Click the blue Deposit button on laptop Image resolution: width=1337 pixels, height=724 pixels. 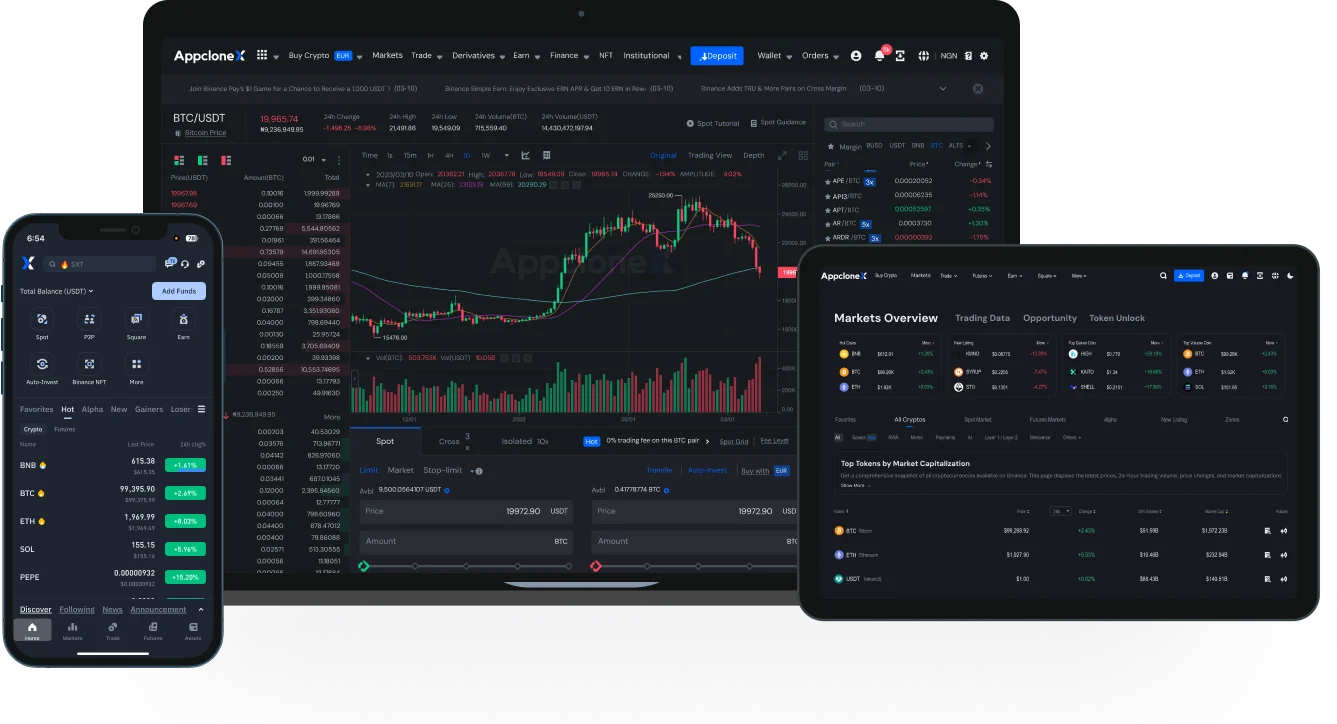tap(717, 56)
